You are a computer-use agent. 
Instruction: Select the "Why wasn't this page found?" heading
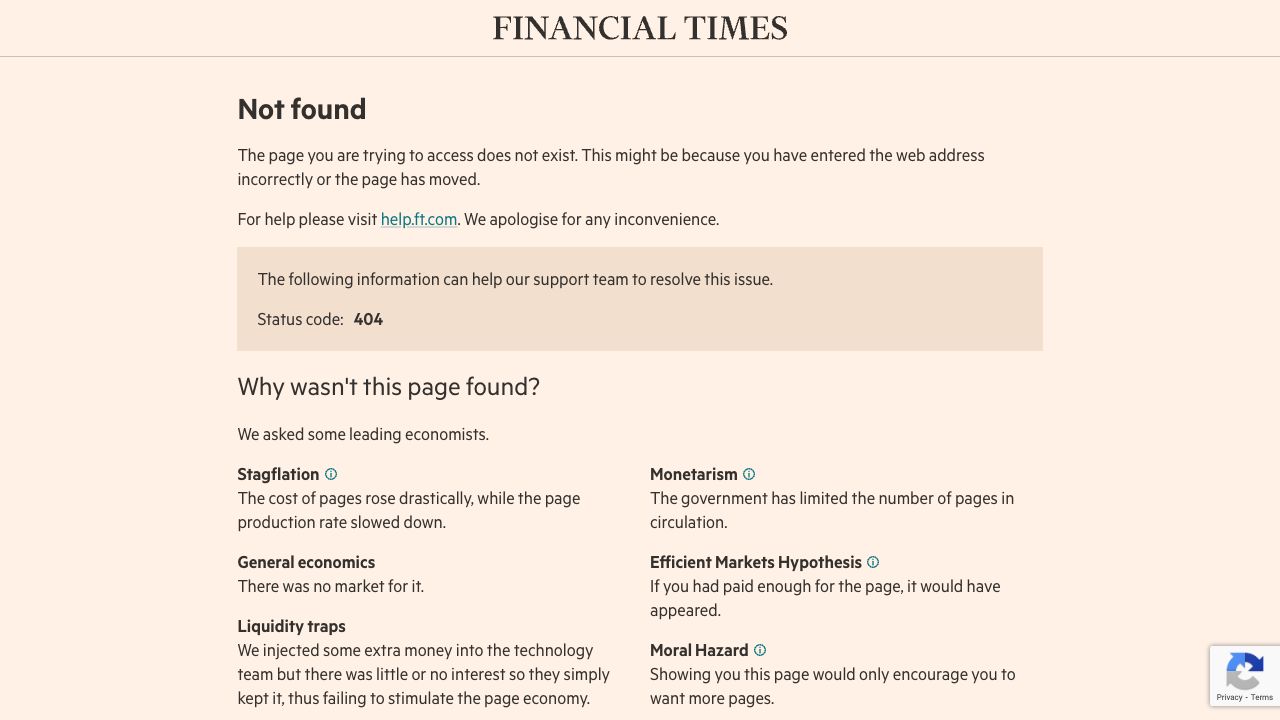point(388,387)
